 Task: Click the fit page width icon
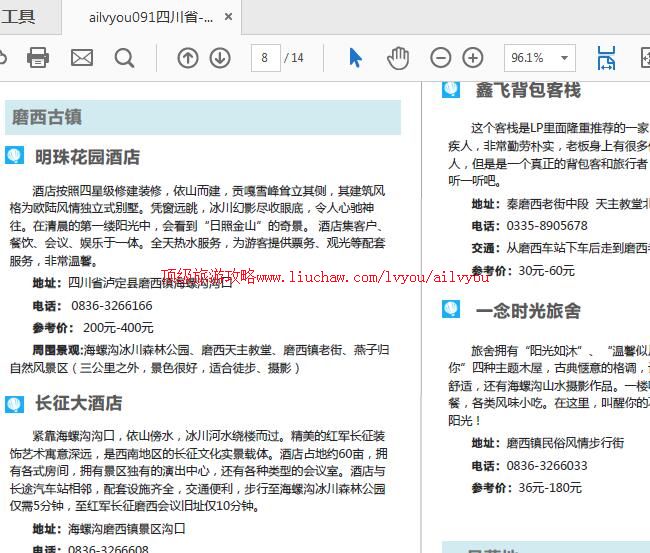[606, 58]
